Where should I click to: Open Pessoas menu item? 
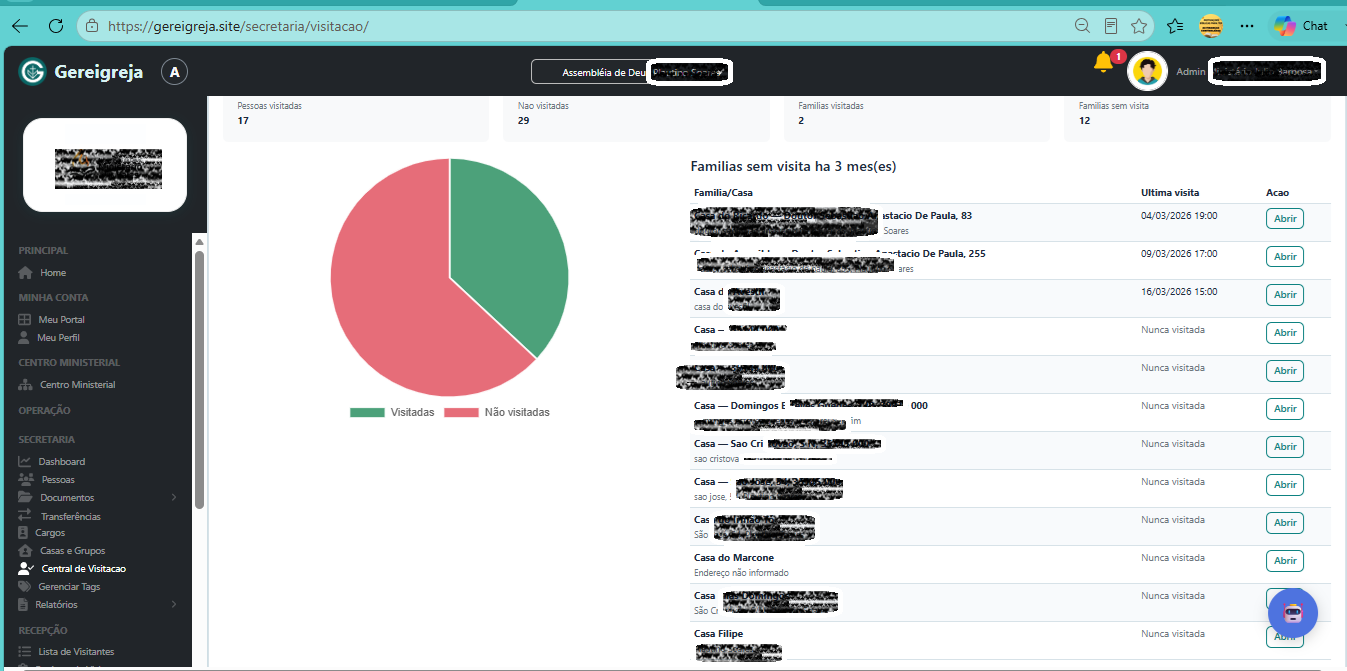(x=58, y=479)
